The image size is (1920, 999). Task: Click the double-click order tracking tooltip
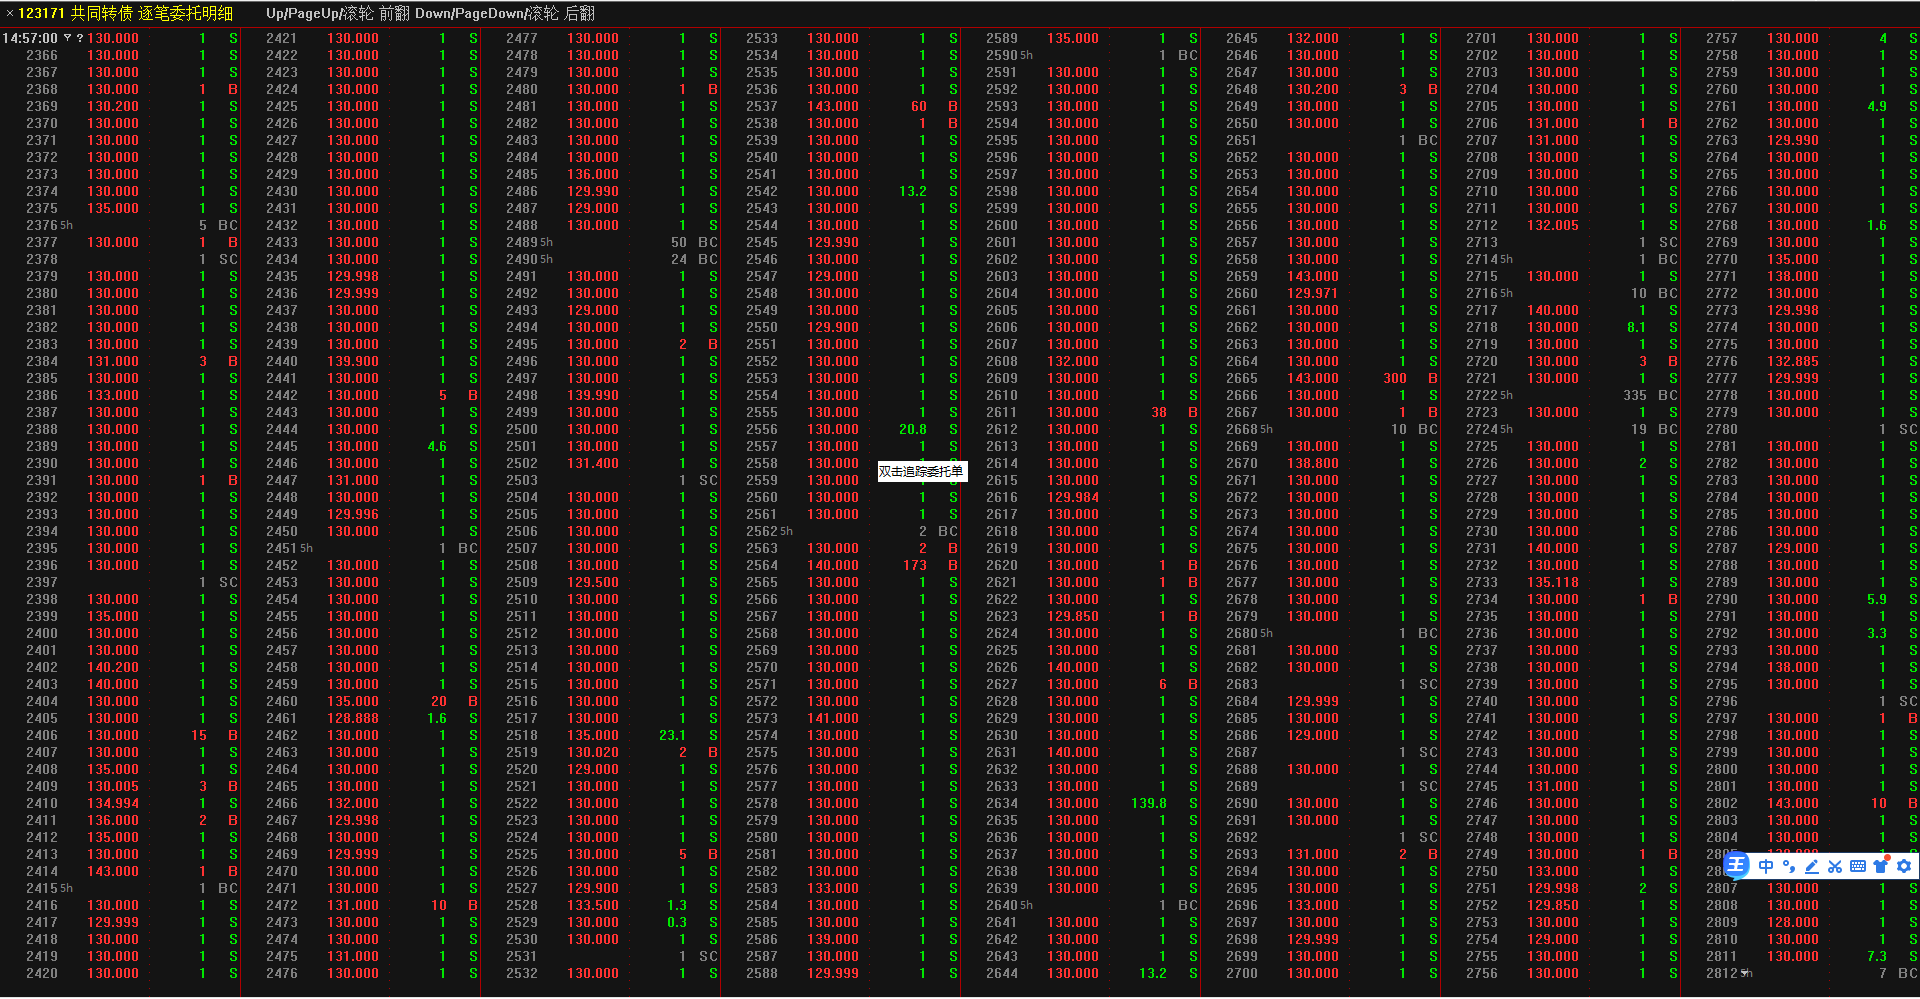click(x=921, y=471)
